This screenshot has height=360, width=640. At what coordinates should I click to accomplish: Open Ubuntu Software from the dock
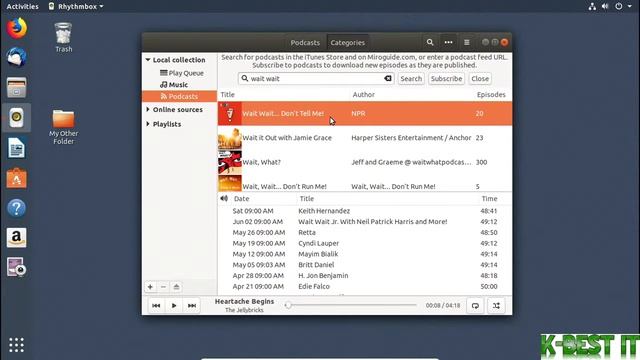click(x=16, y=178)
